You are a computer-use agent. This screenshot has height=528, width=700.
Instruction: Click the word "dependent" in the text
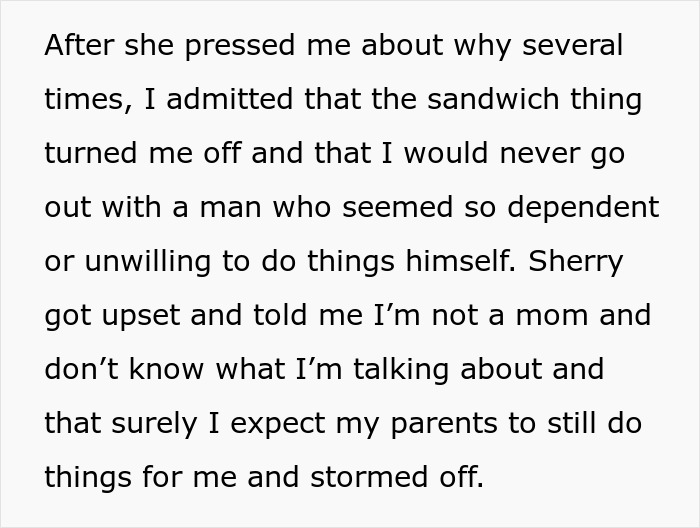583,208
